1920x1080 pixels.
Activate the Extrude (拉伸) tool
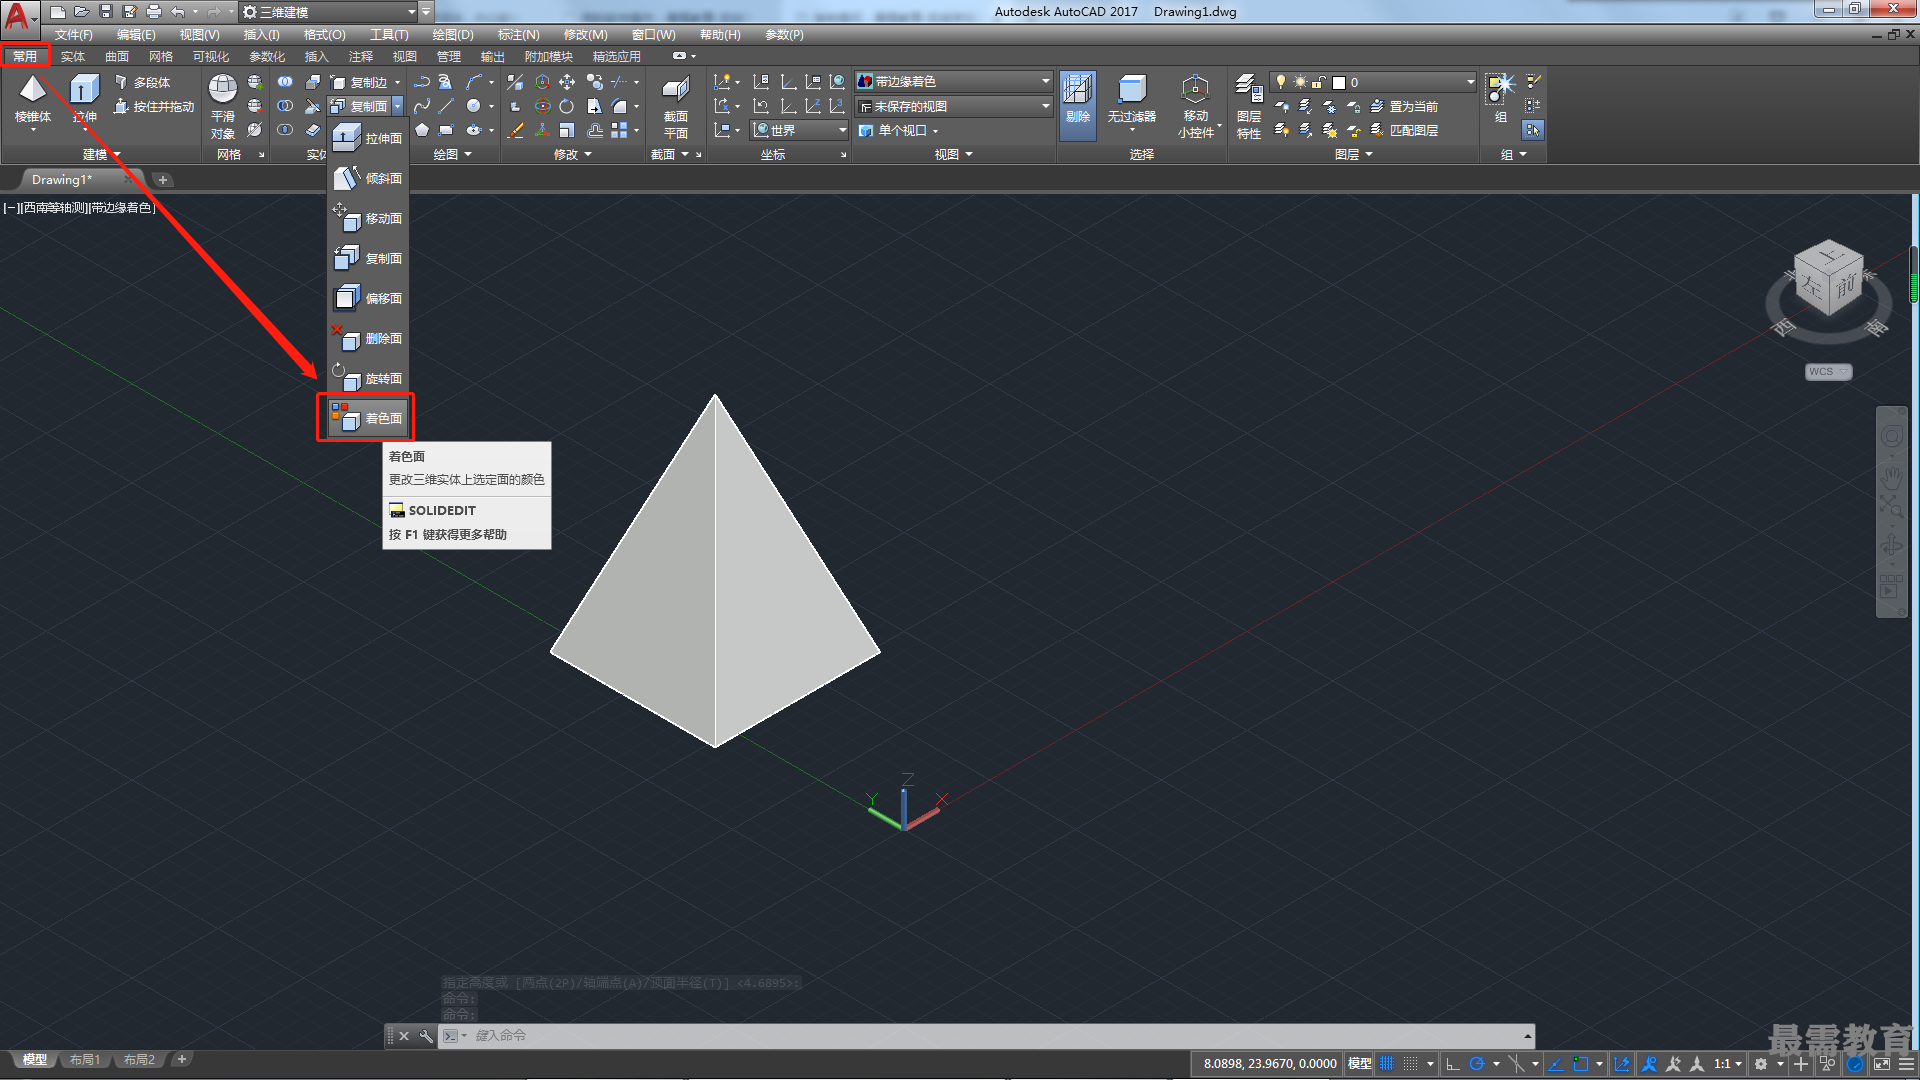coord(85,98)
